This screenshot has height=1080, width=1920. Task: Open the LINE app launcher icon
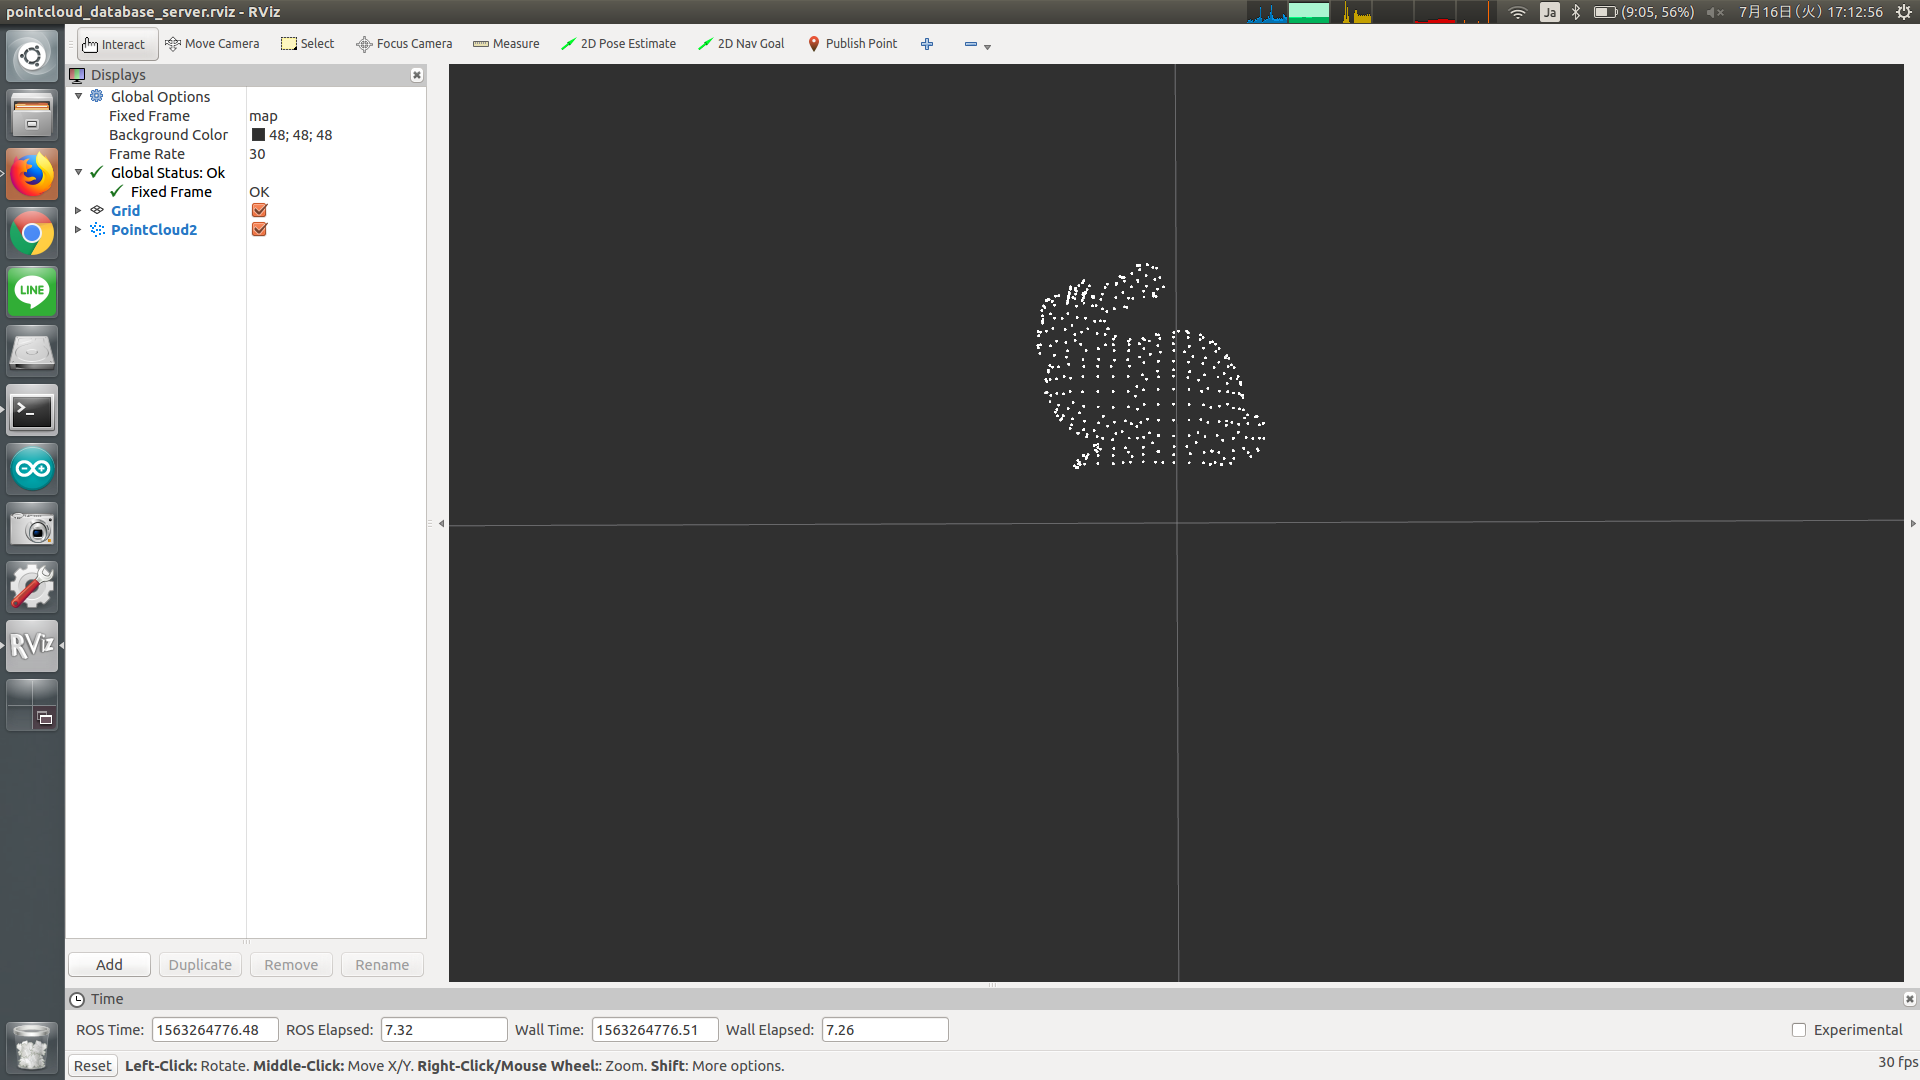32,292
